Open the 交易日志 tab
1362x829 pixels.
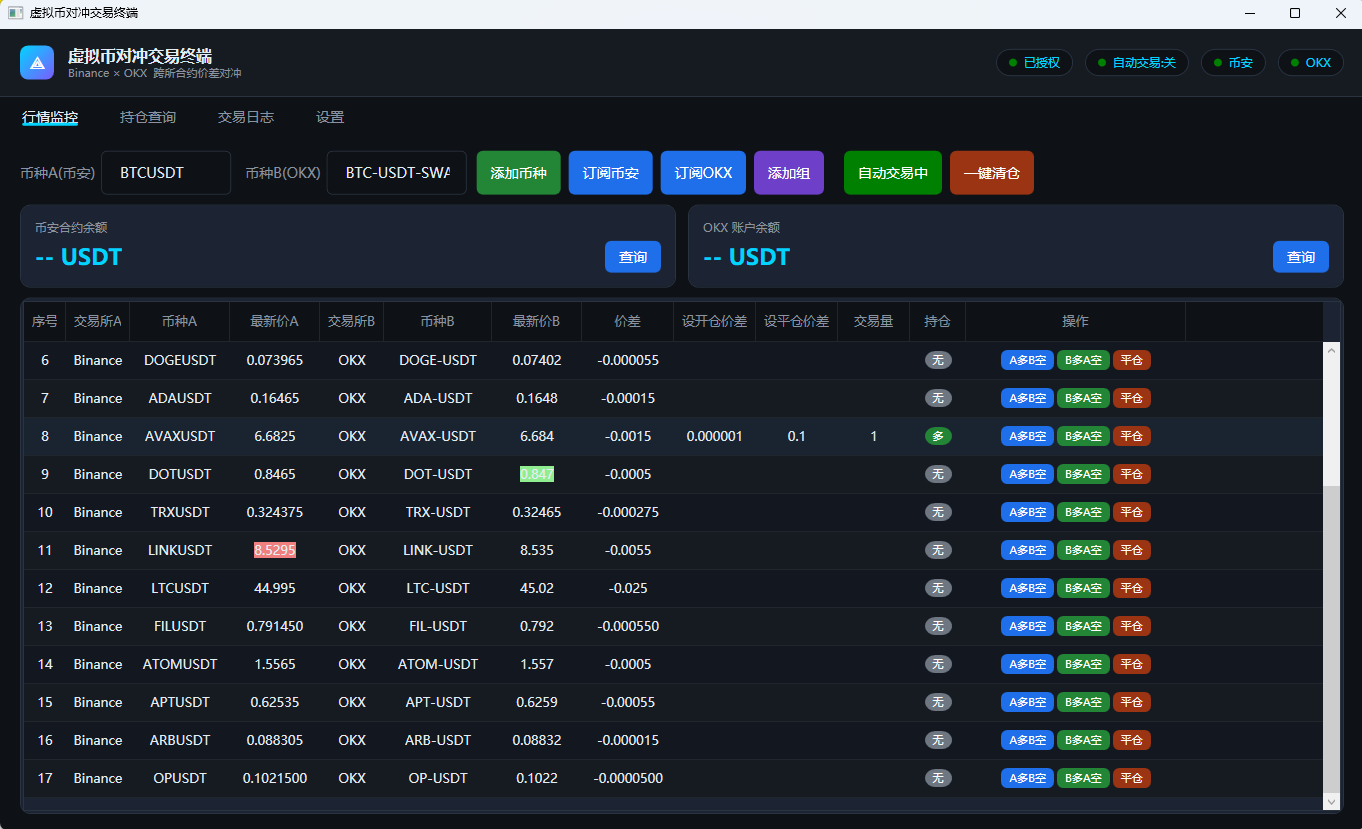coord(246,117)
